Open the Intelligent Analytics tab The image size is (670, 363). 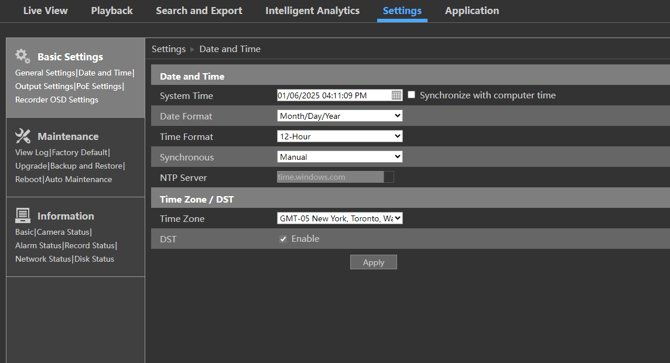tap(312, 11)
